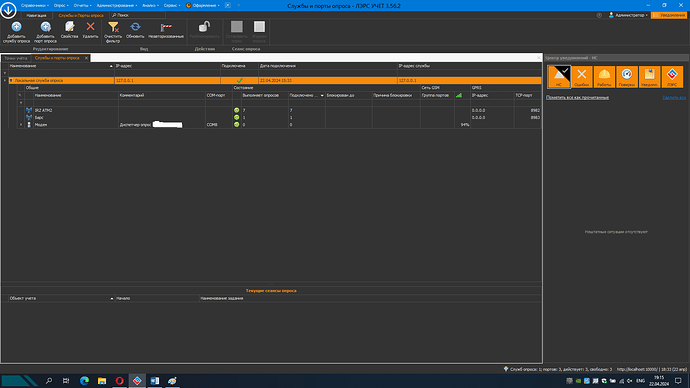
Task: Click the red Удалить icon
Action: tap(90, 27)
